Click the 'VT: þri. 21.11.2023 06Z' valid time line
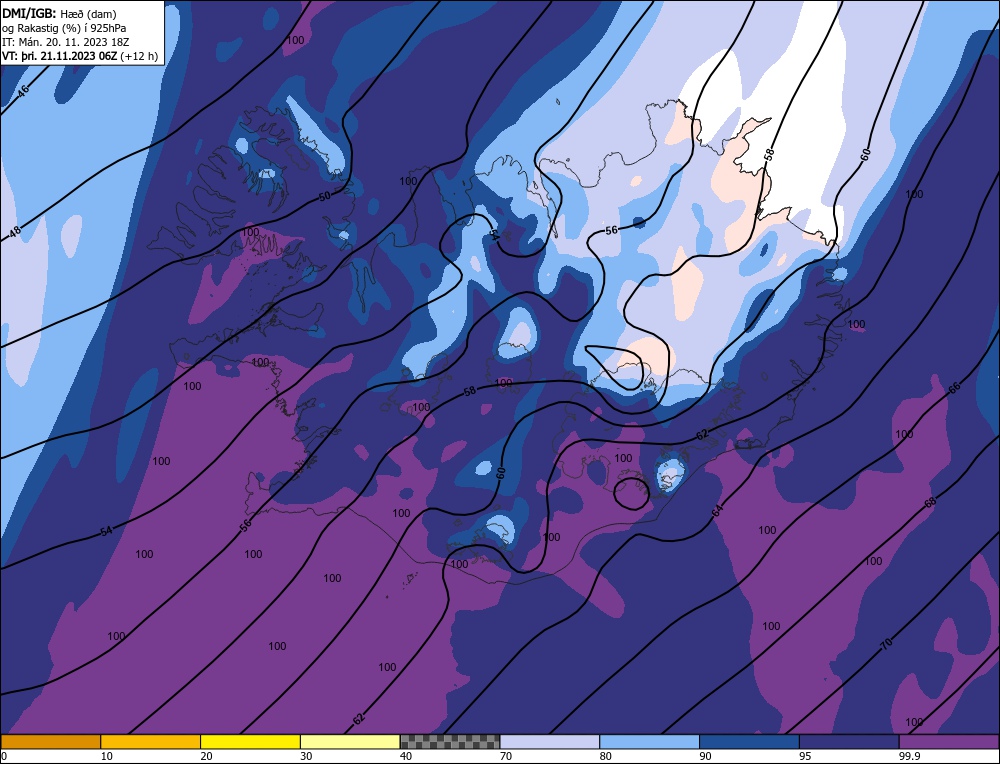This screenshot has width=1000, height=764. click(80, 56)
